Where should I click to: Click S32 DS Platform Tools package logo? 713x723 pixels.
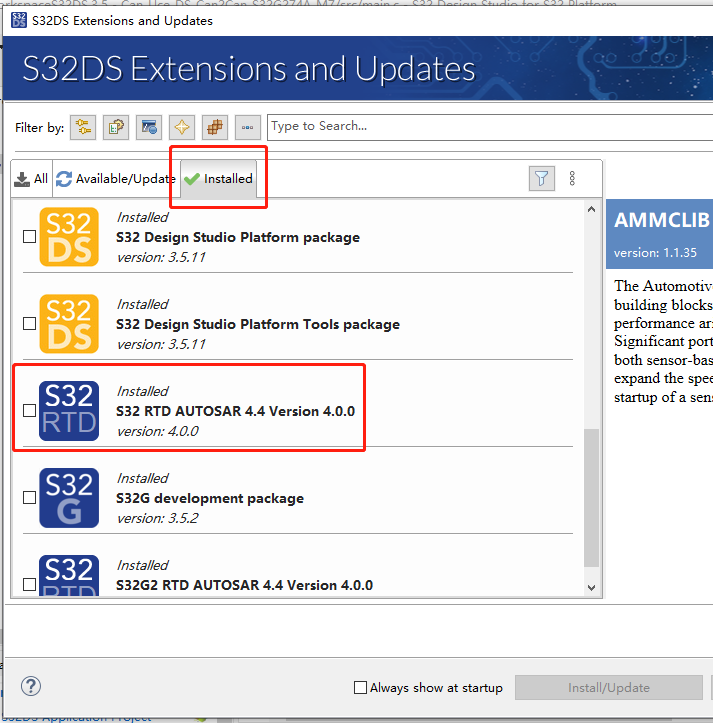tap(69, 324)
